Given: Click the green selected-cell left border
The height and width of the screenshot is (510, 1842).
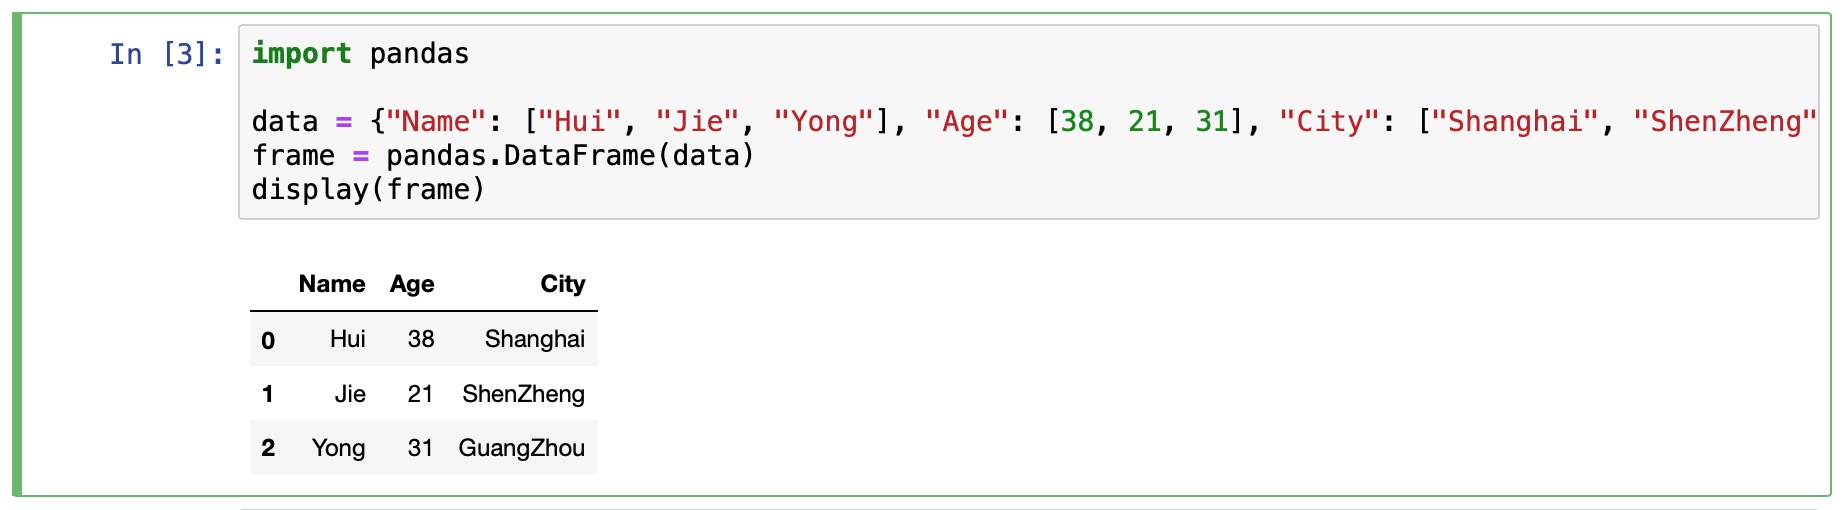Looking at the screenshot, I should 17,255.
